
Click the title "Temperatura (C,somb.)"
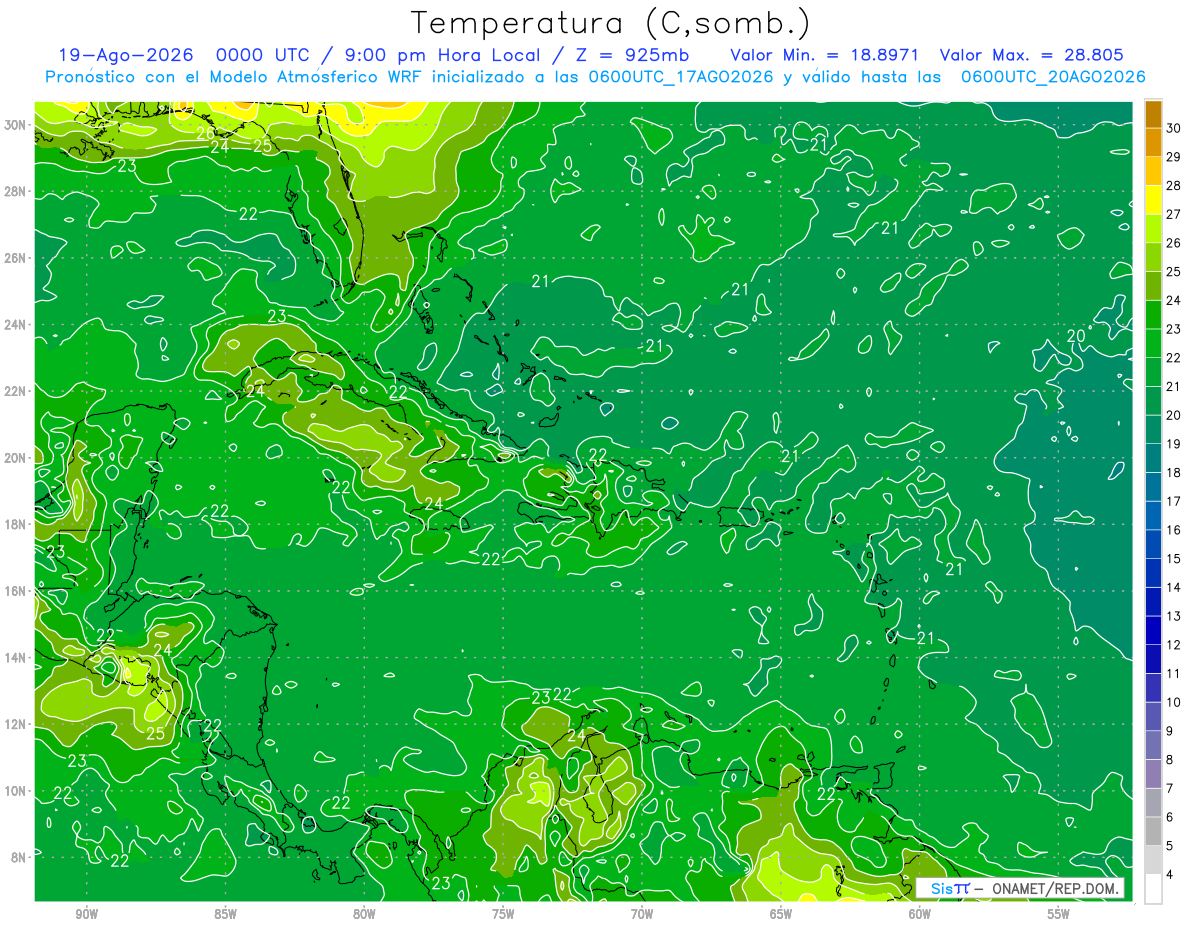coord(611,23)
